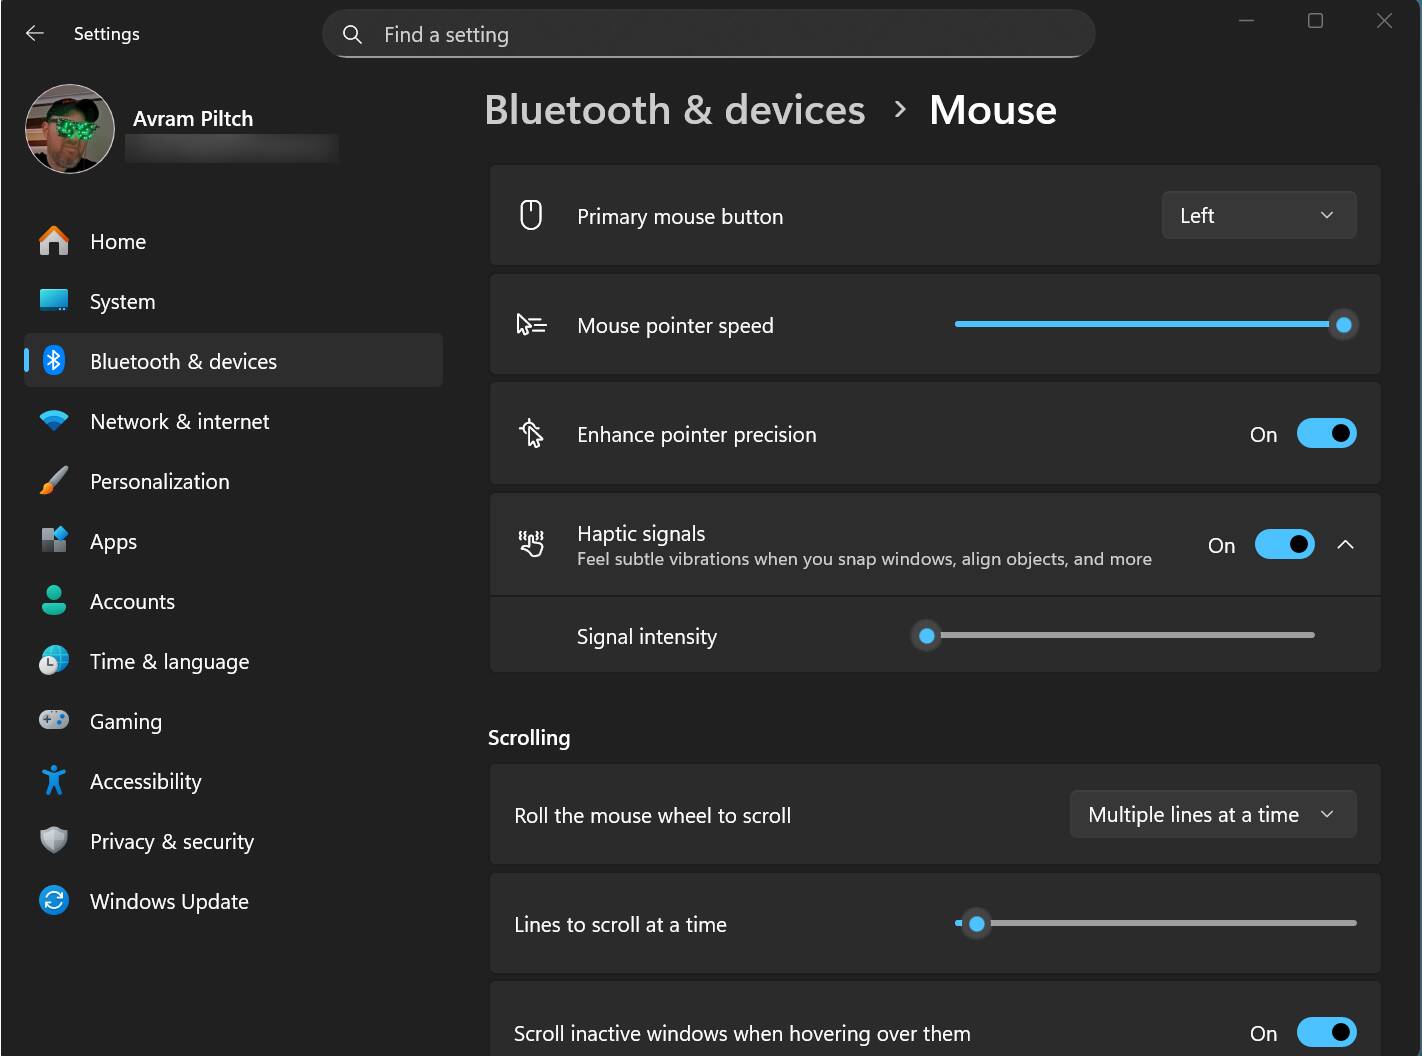The width and height of the screenshot is (1422, 1058).
Task: Open the Primary mouse button dropdown
Action: point(1258,216)
